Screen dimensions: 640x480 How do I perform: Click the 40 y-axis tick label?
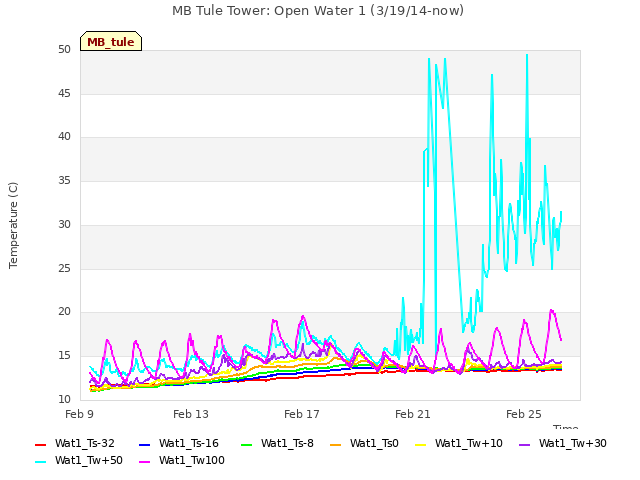click(64, 137)
